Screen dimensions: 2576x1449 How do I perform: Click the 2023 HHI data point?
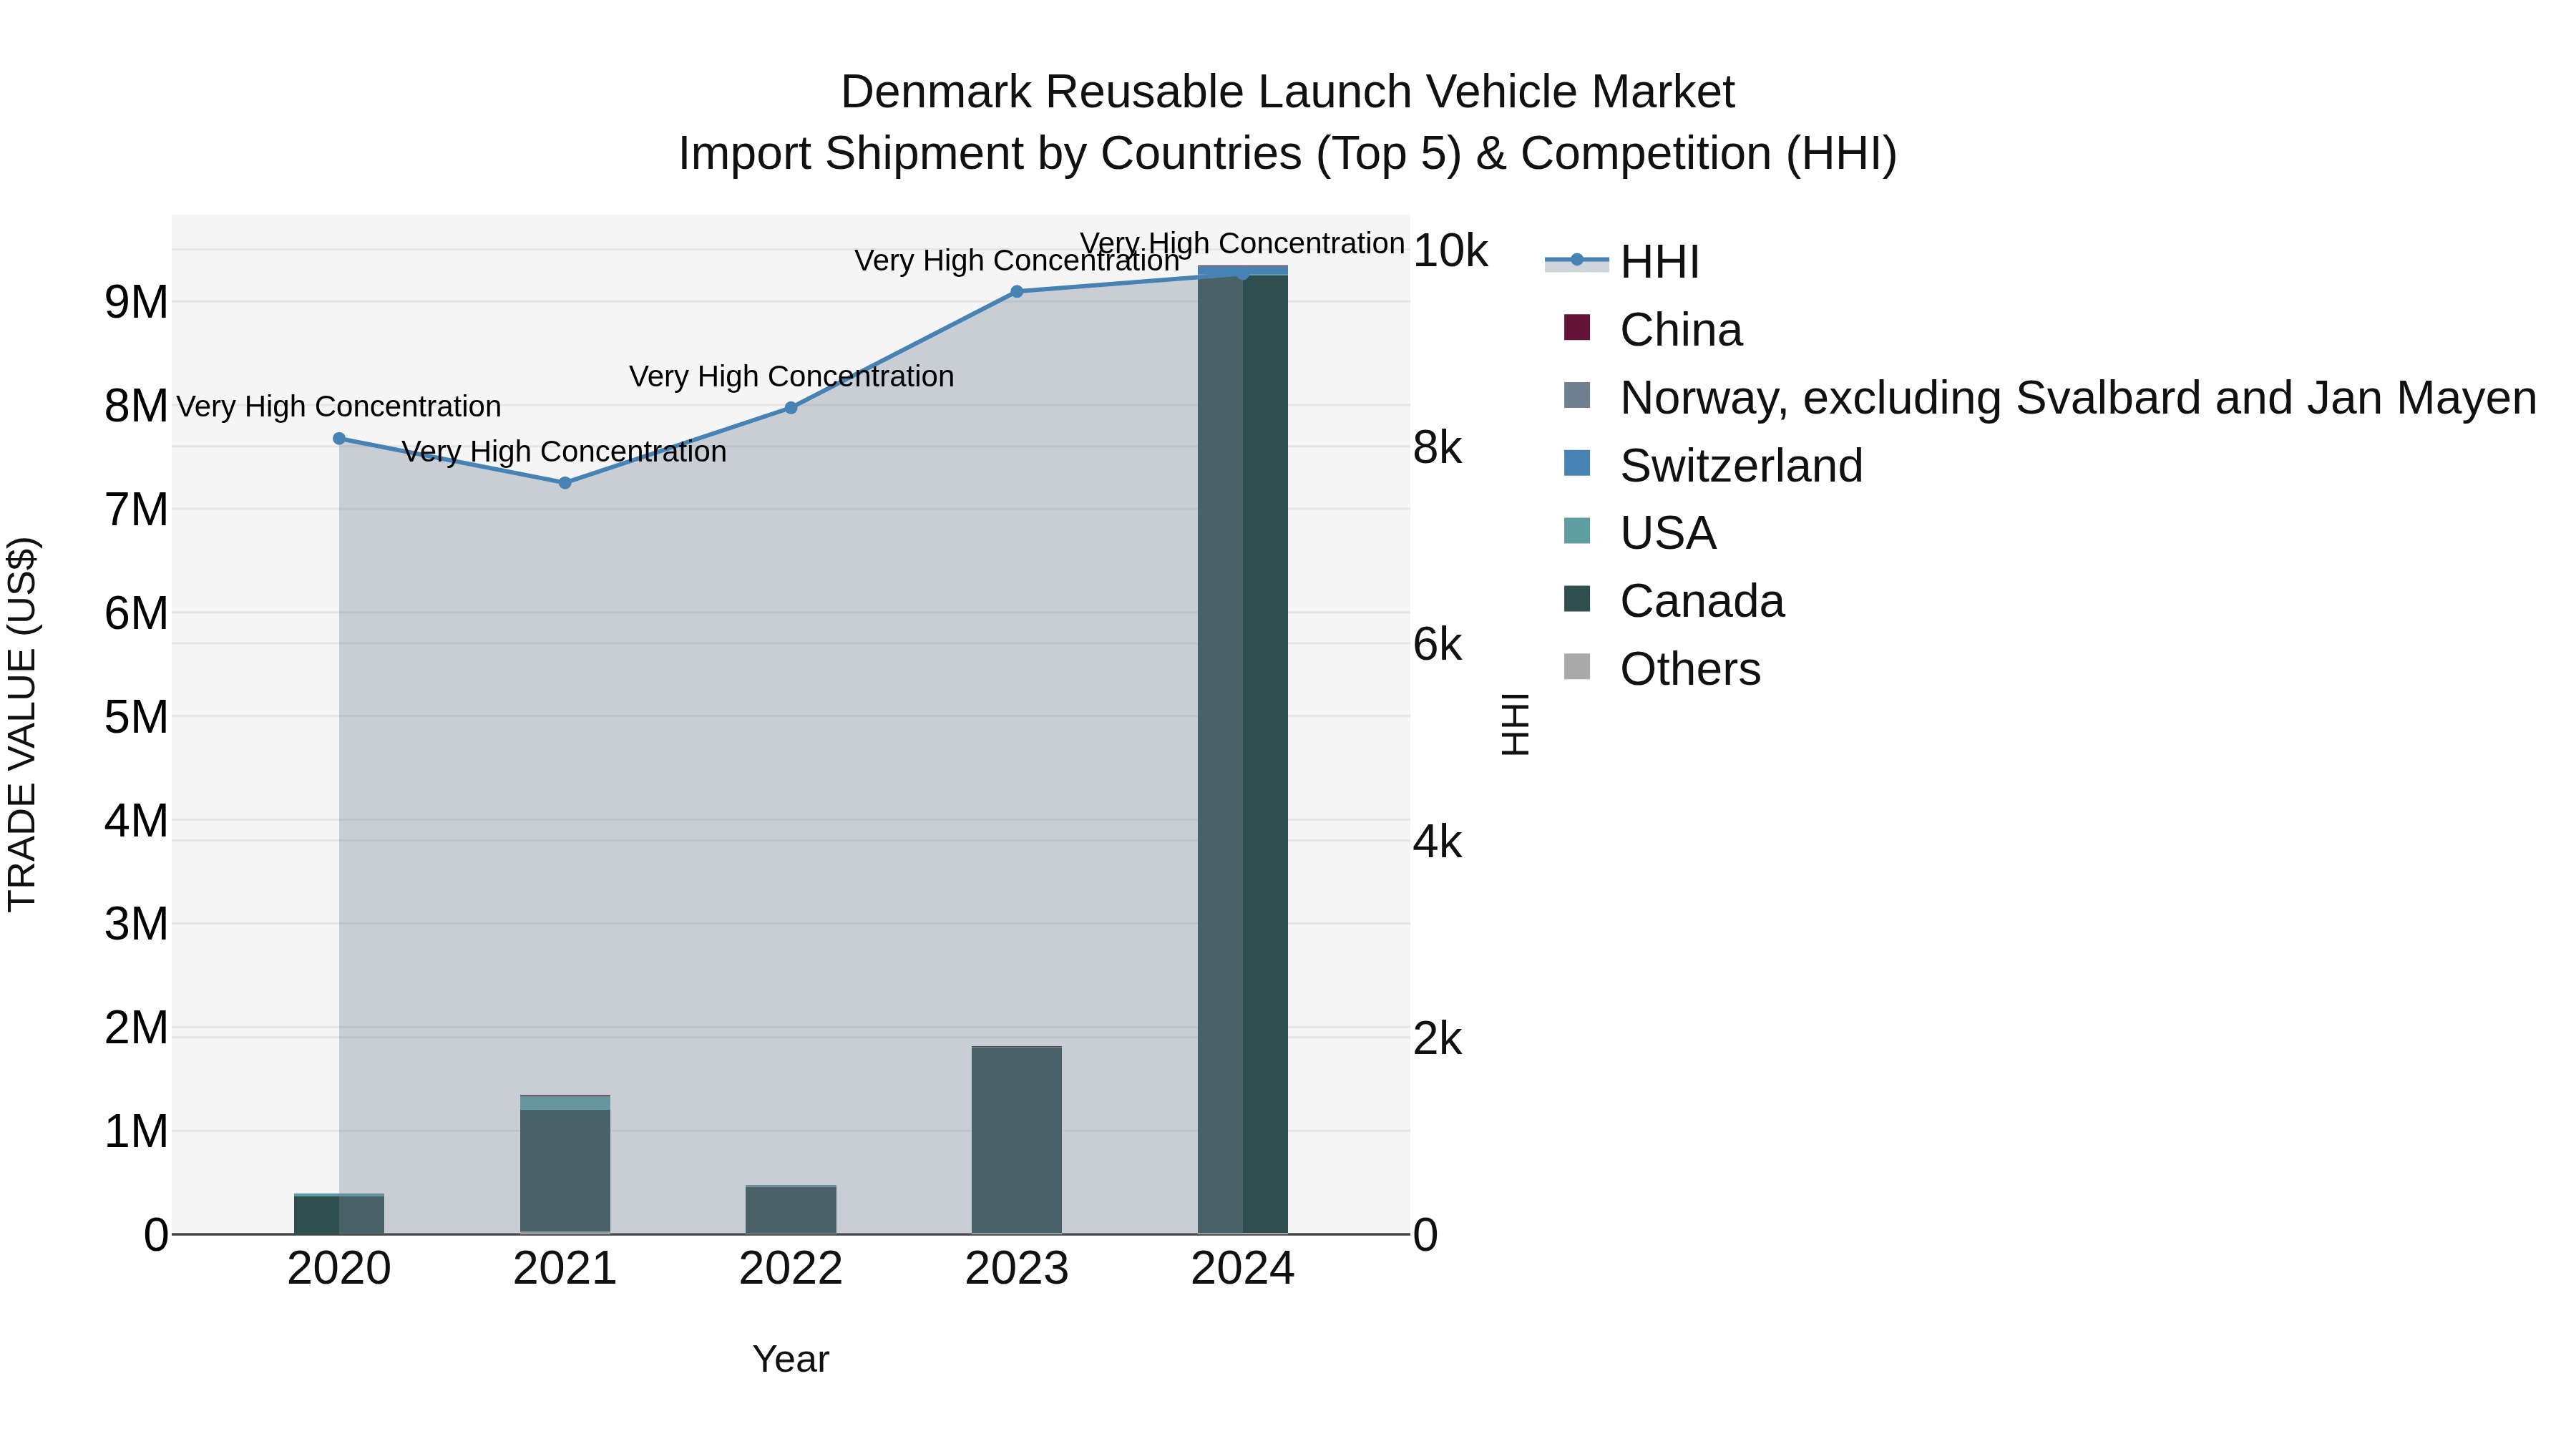1017,292
